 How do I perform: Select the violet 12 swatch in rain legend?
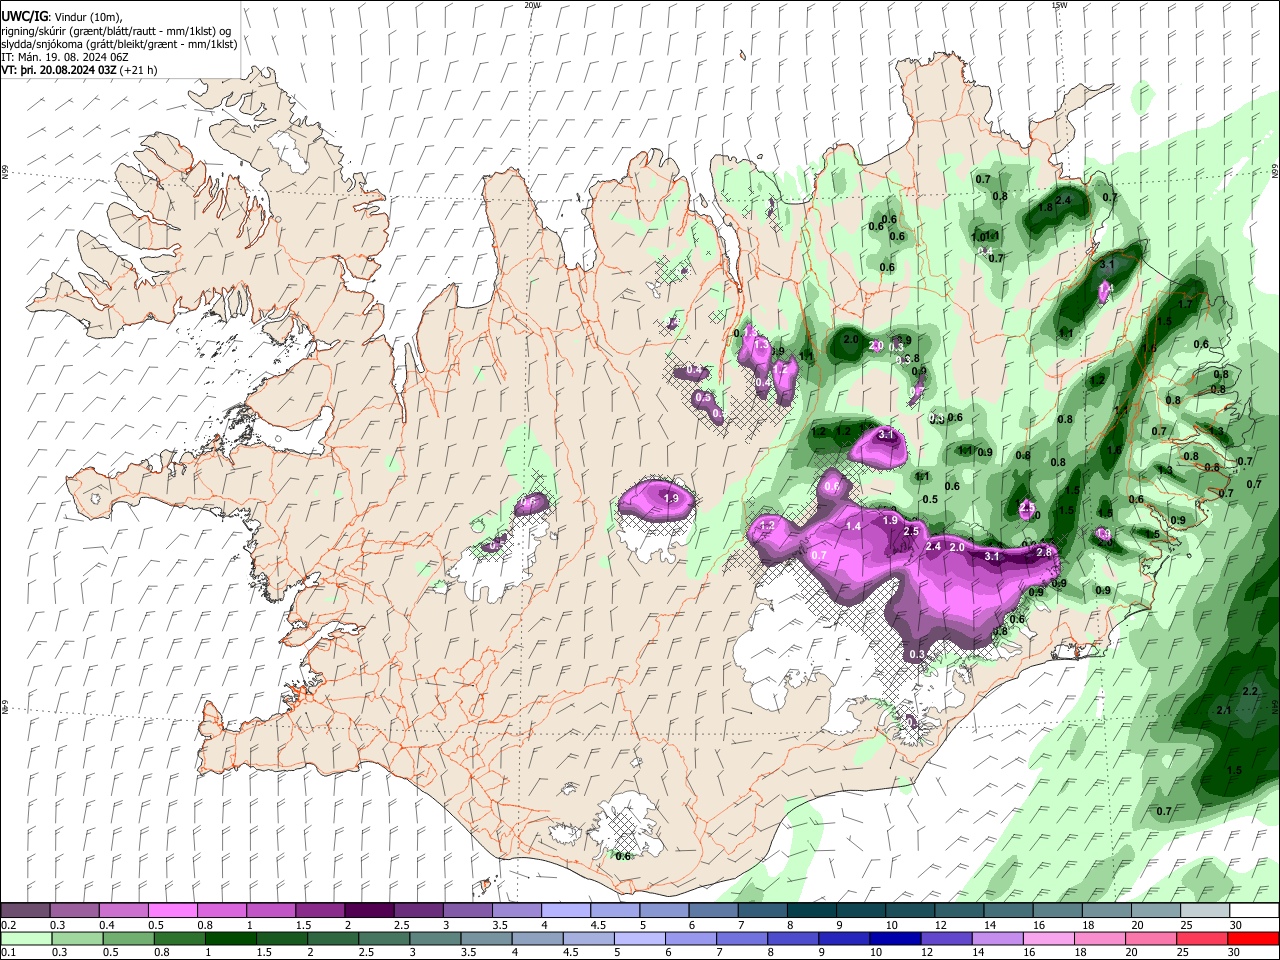947,938
